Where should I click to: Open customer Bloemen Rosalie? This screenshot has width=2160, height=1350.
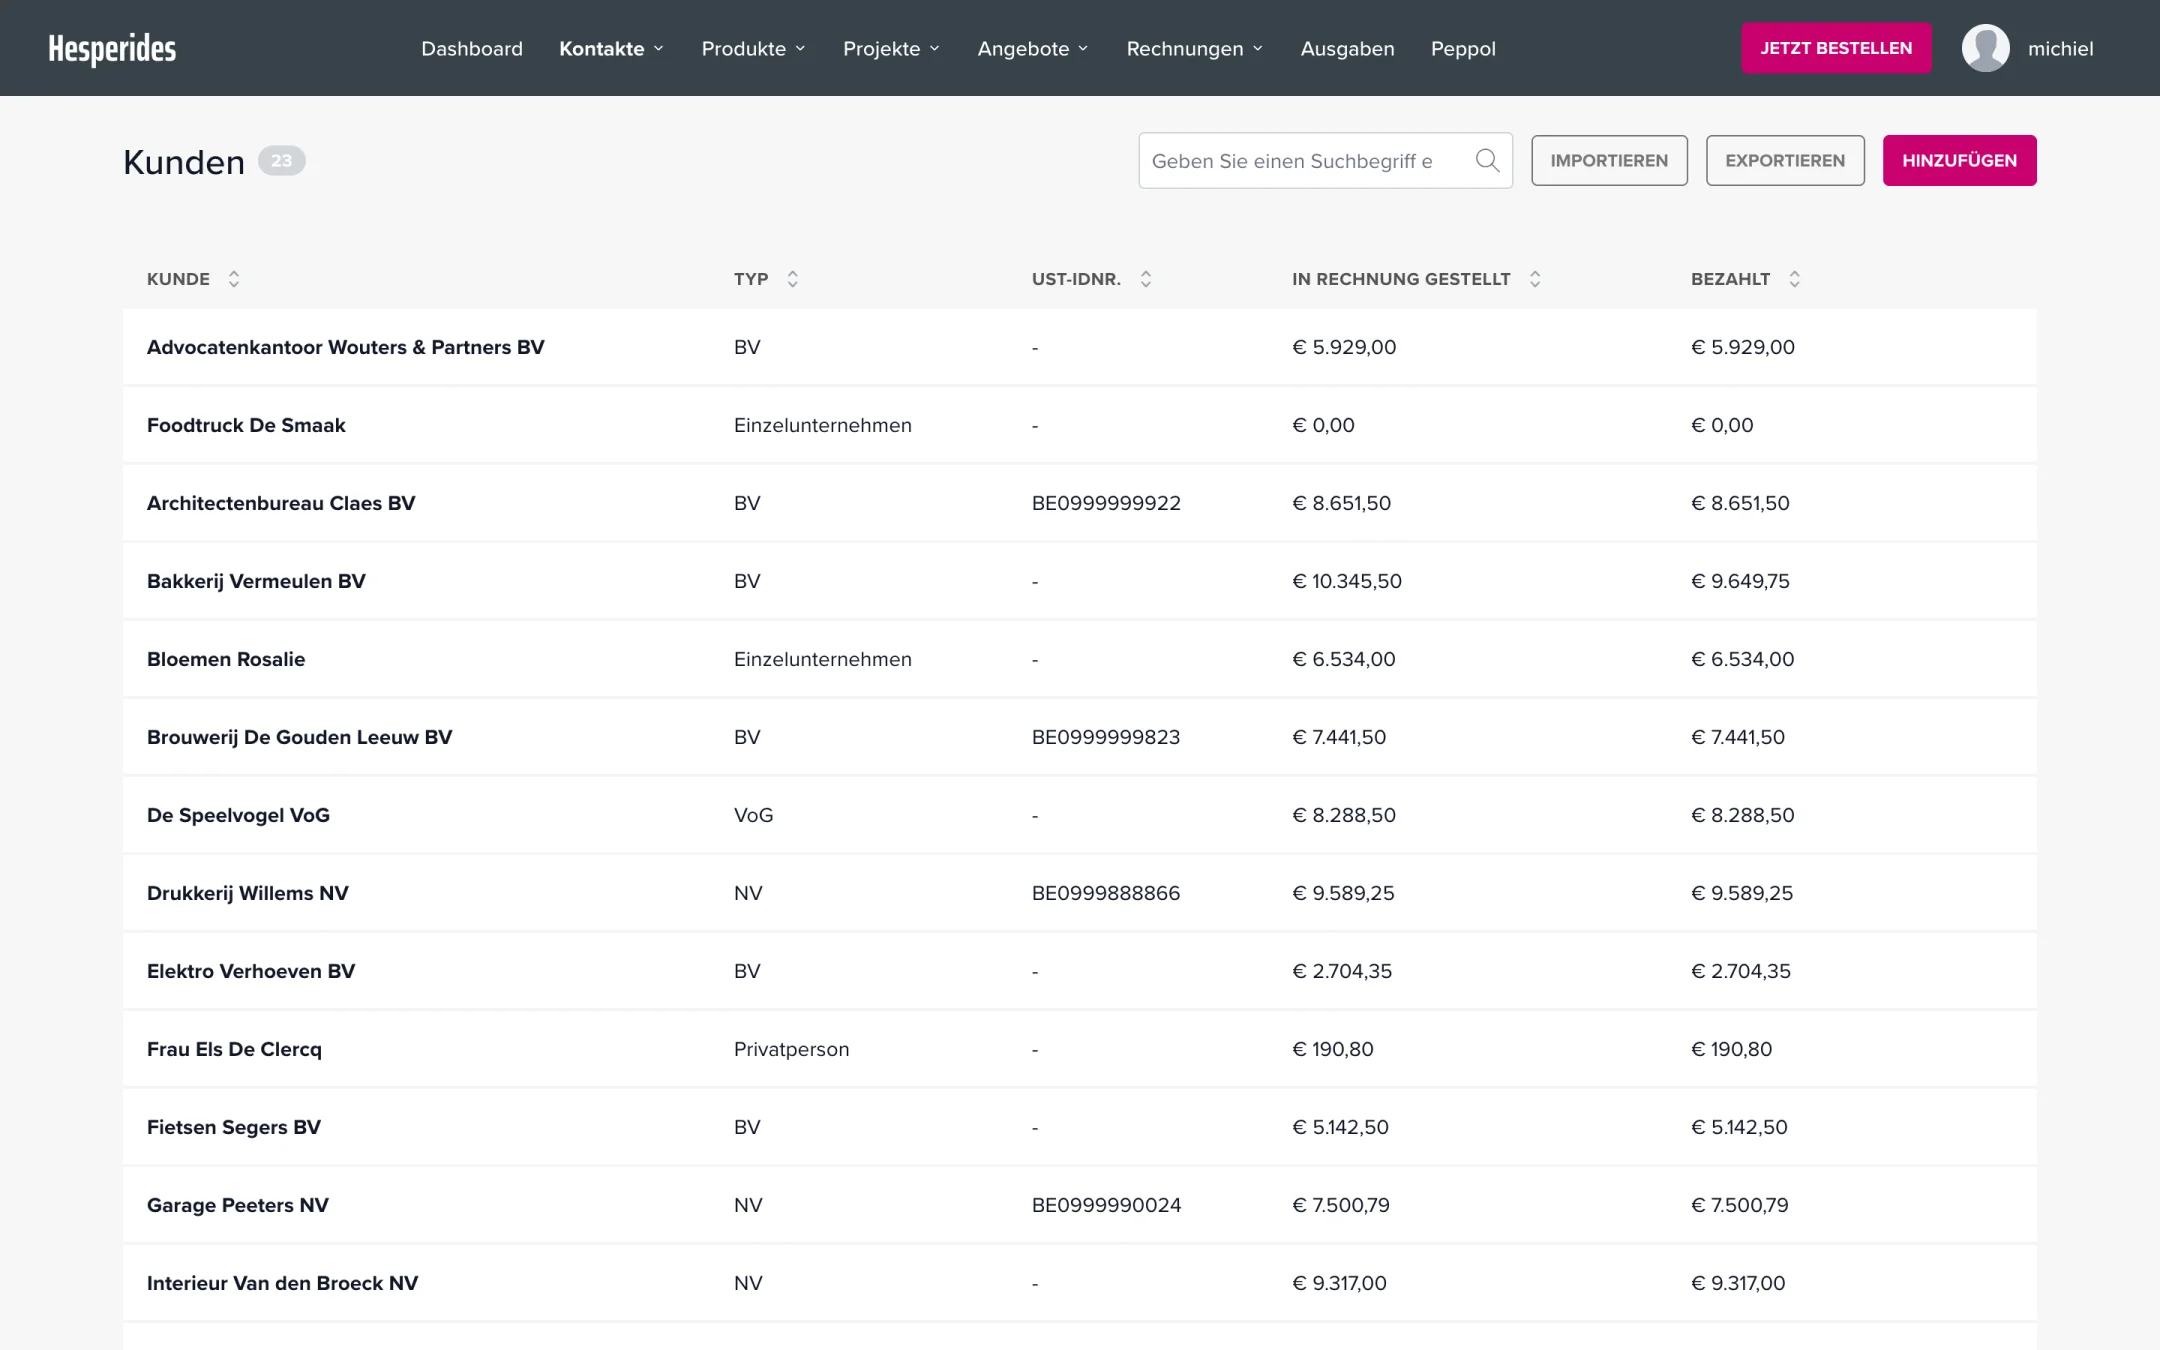[226, 659]
